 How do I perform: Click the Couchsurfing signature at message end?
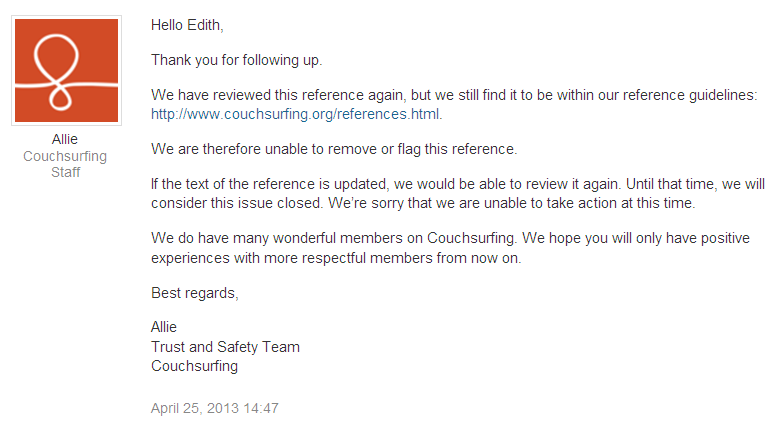pyautogui.click(x=194, y=366)
